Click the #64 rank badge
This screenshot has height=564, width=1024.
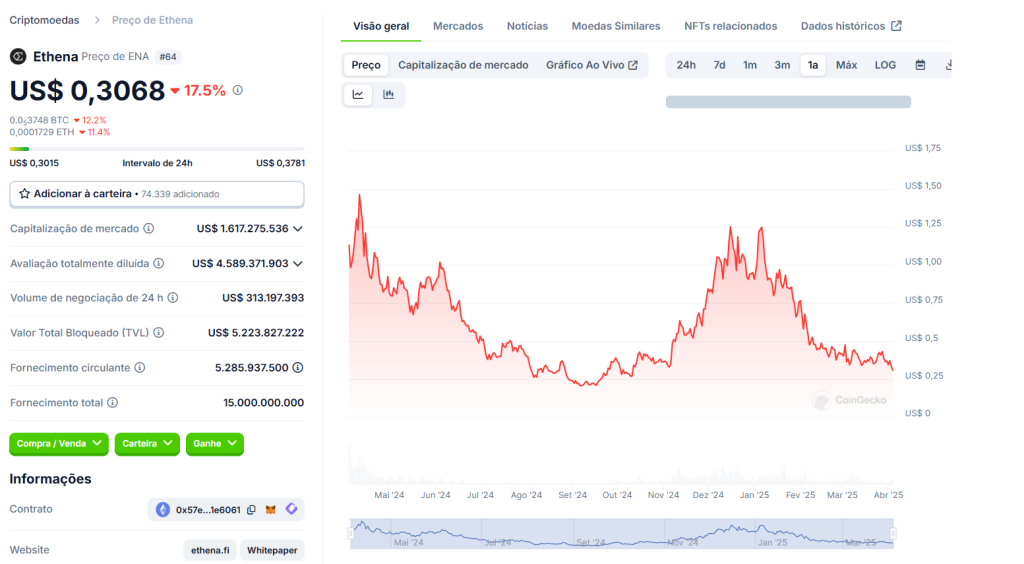point(168,57)
